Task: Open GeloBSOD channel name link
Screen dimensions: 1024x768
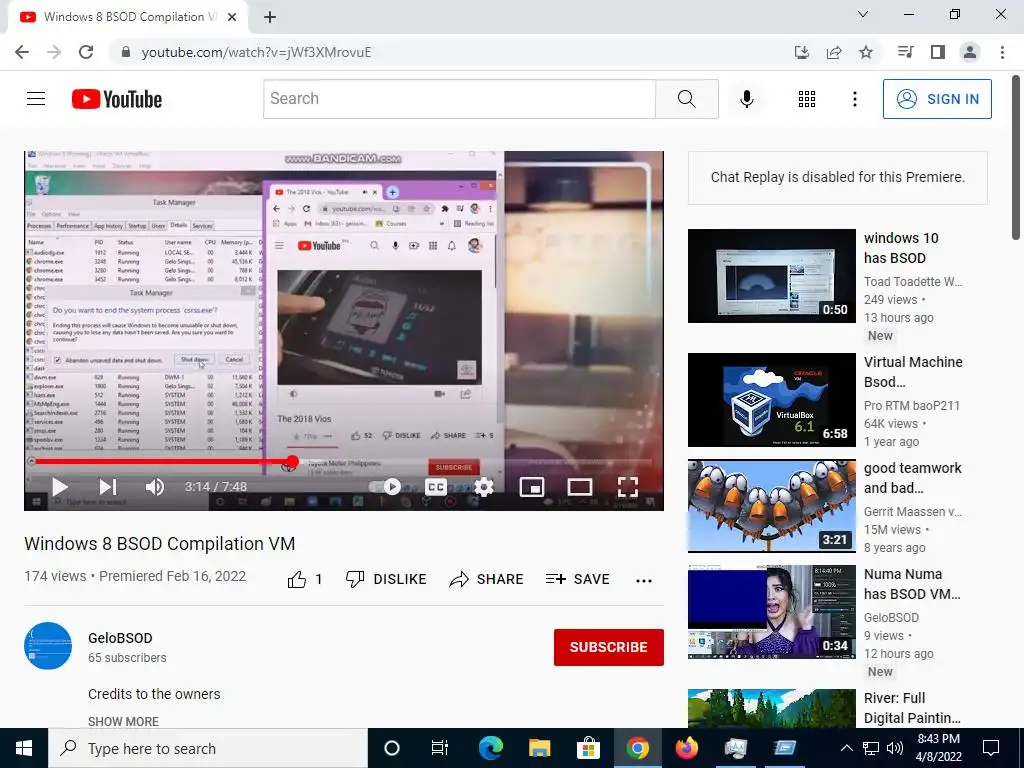Action: pyautogui.click(x=120, y=638)
